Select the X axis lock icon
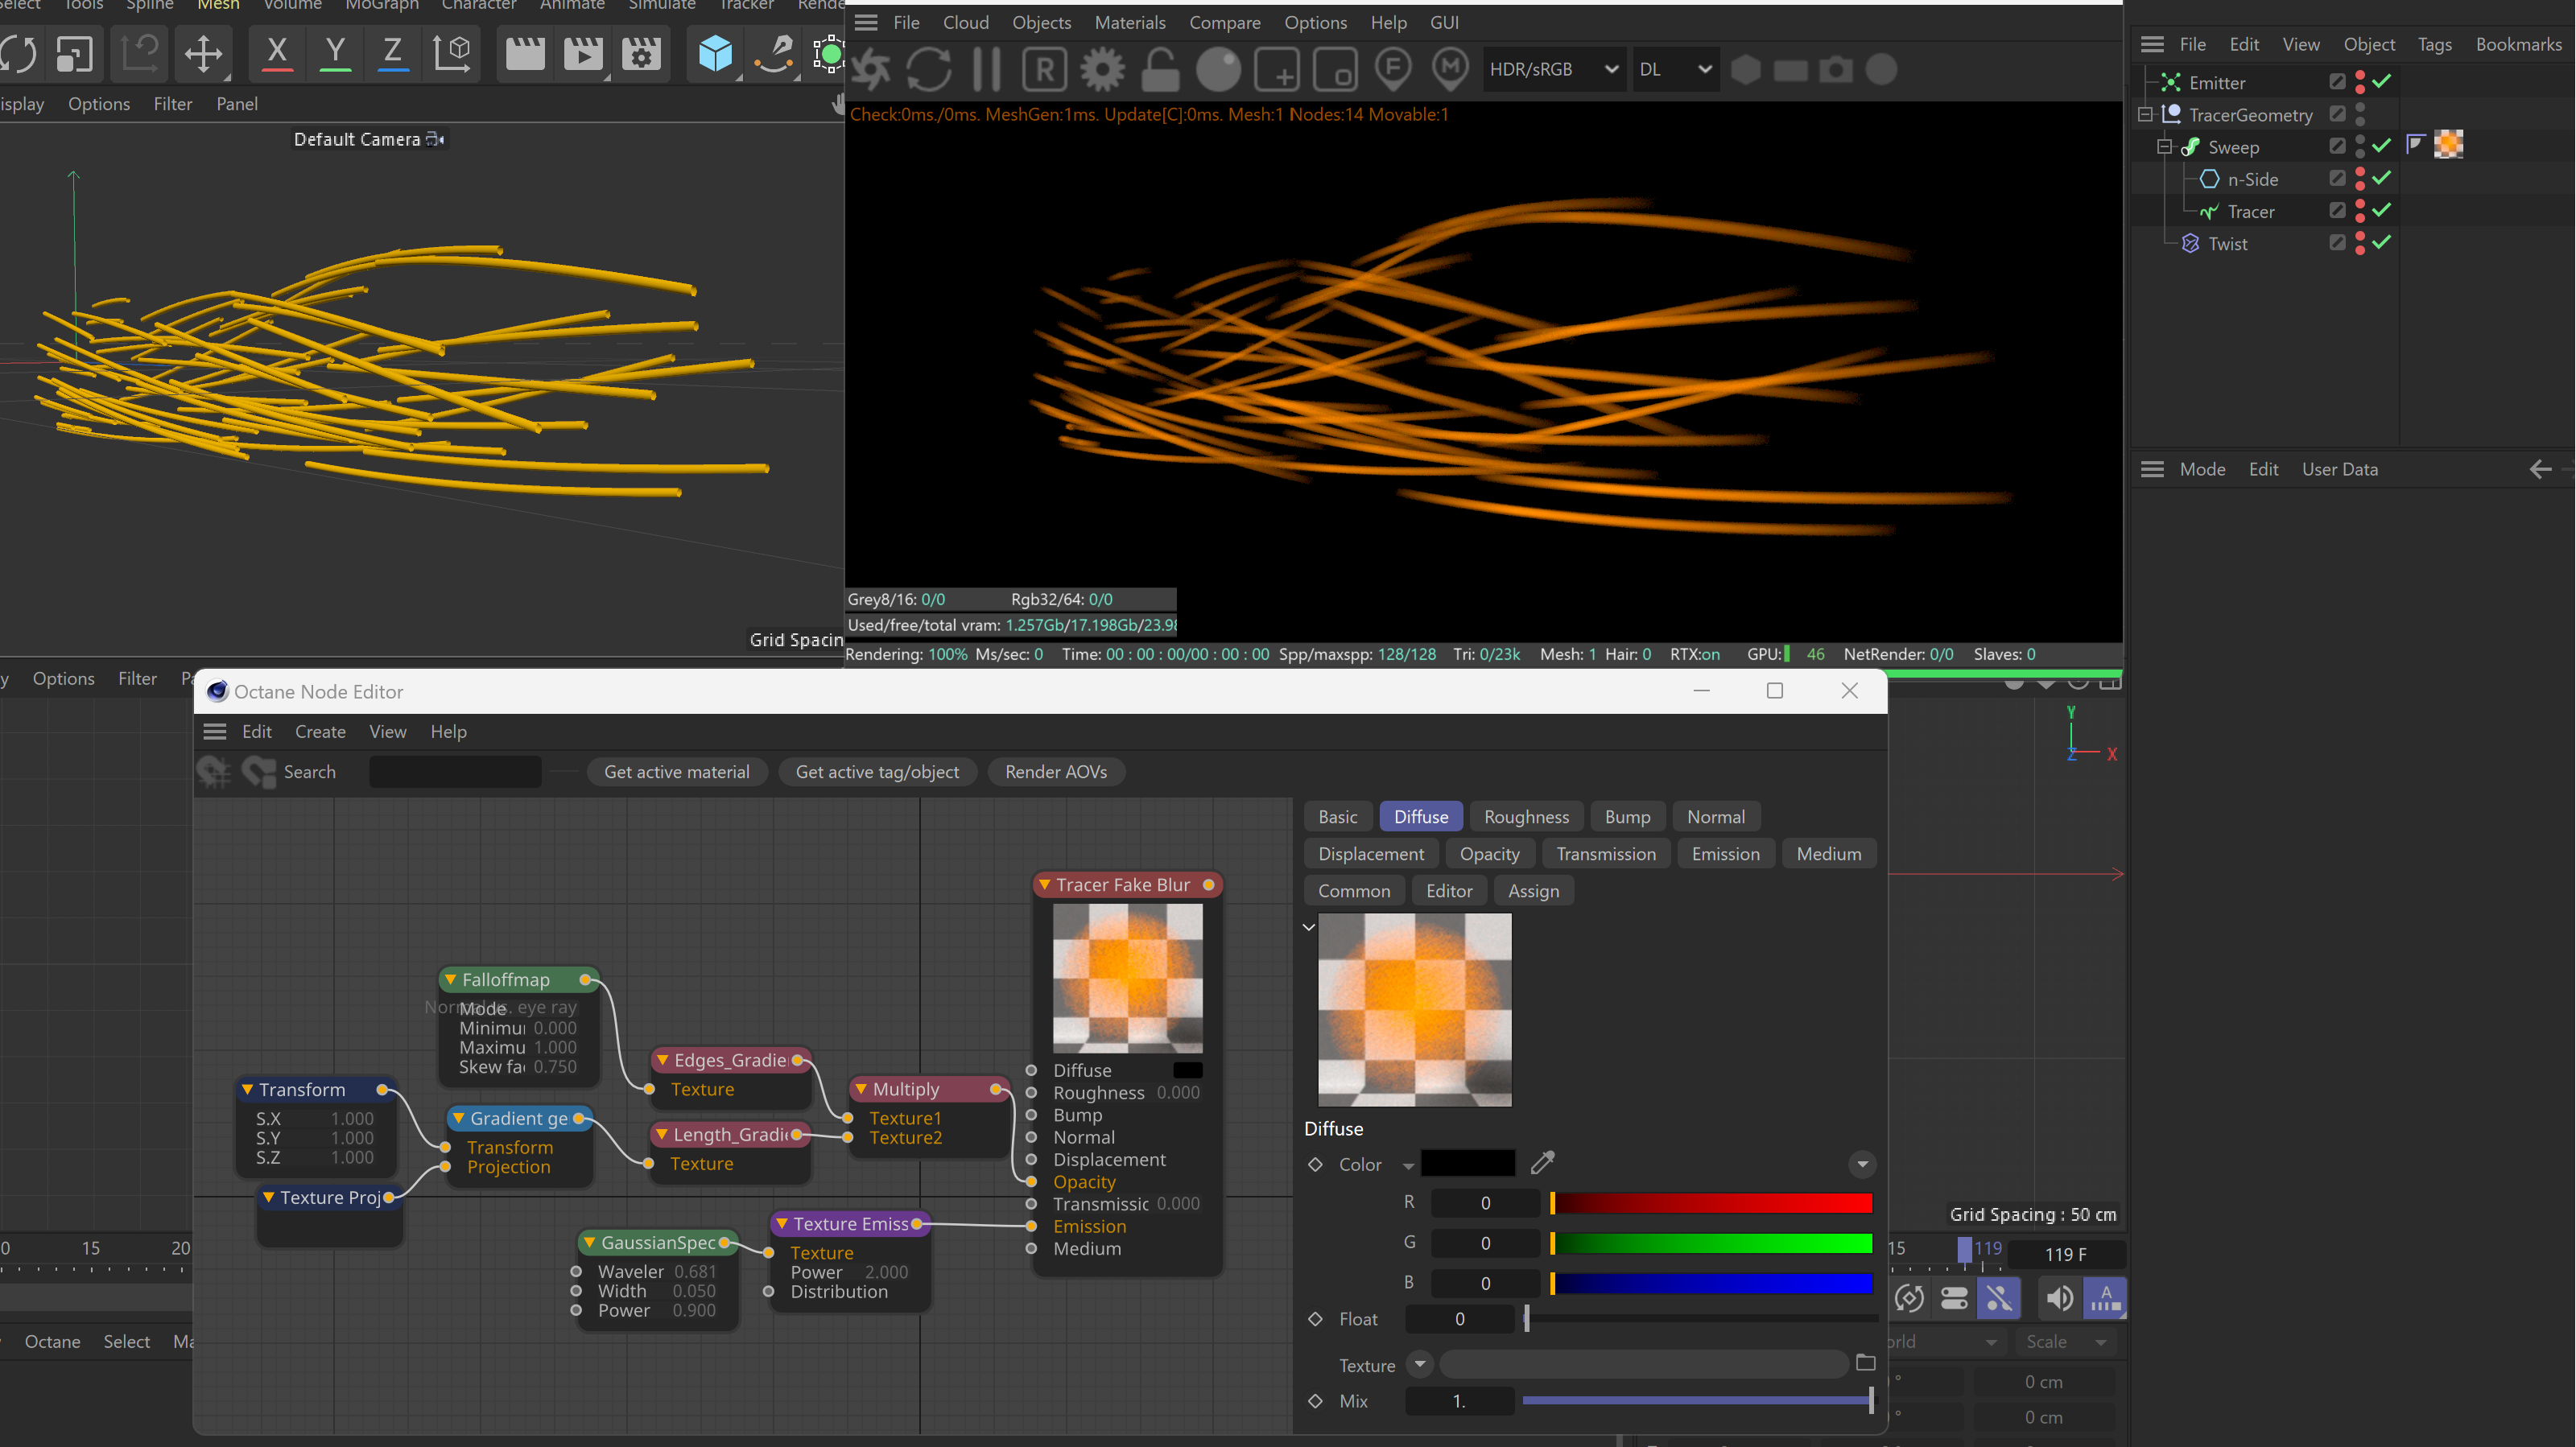 277,53
